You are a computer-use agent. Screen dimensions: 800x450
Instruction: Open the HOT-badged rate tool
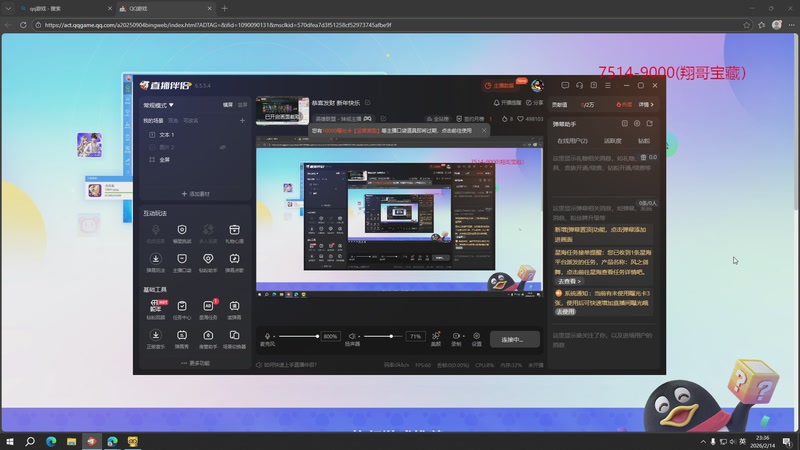point(156,310)
